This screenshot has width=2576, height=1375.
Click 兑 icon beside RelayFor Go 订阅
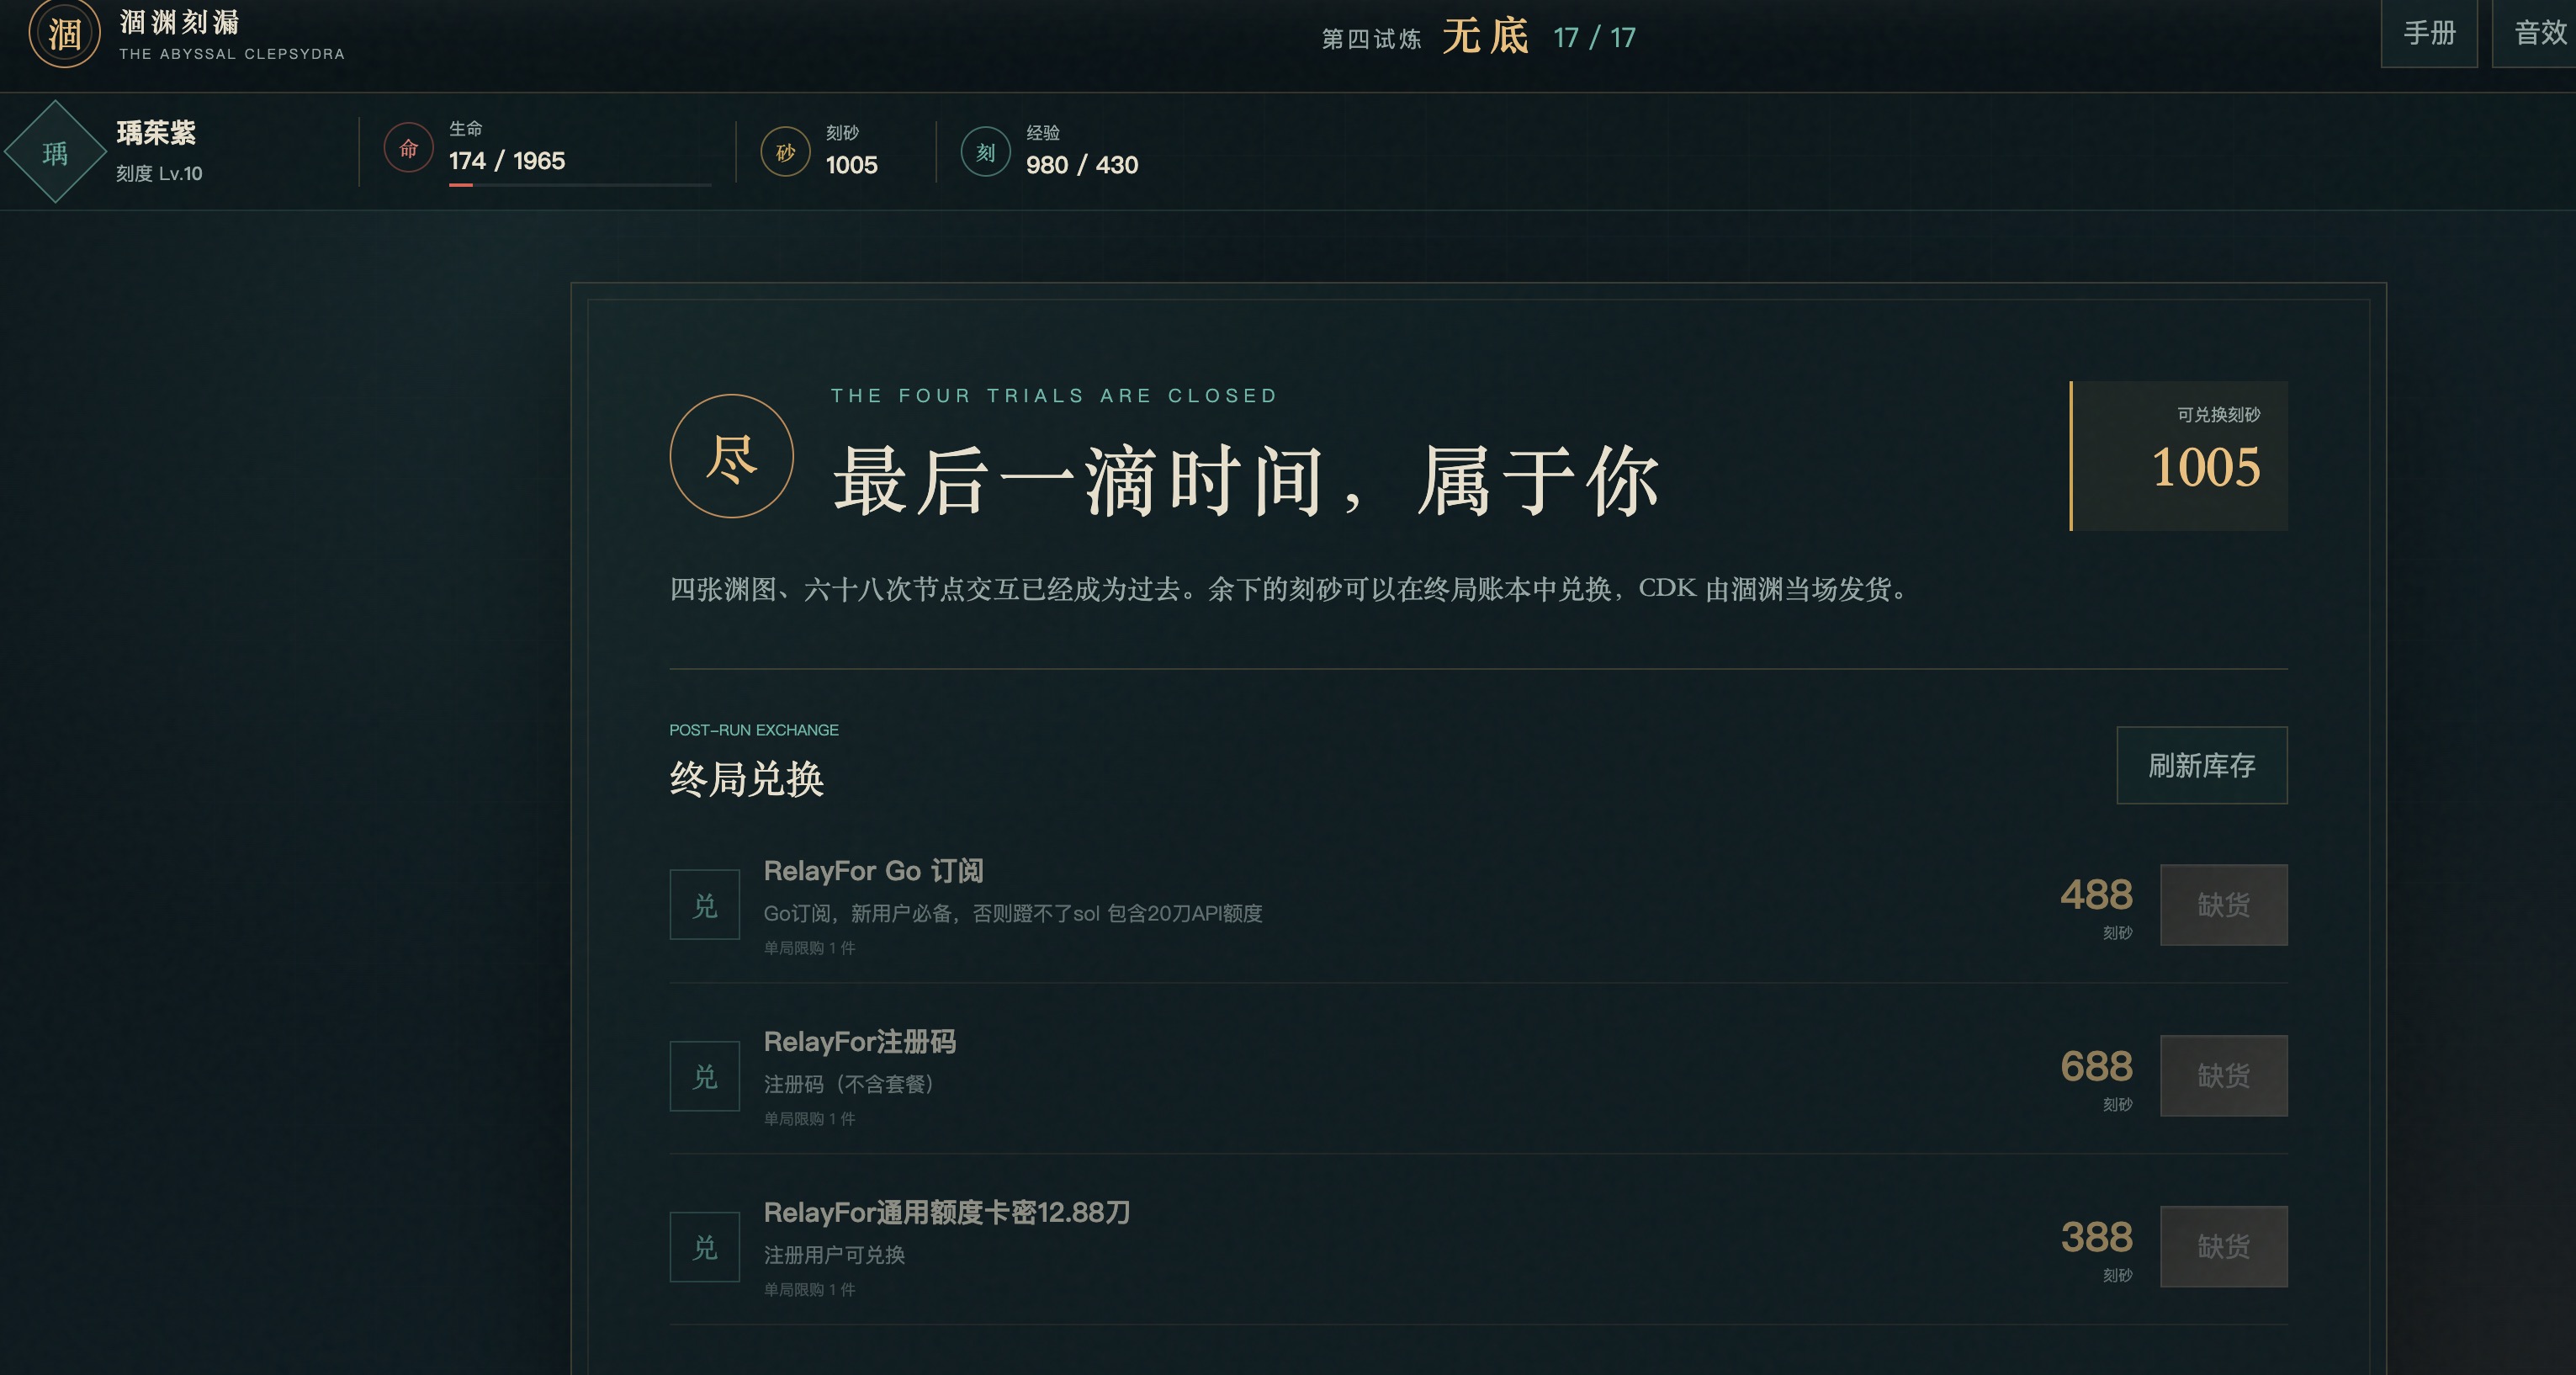(704, 905)
